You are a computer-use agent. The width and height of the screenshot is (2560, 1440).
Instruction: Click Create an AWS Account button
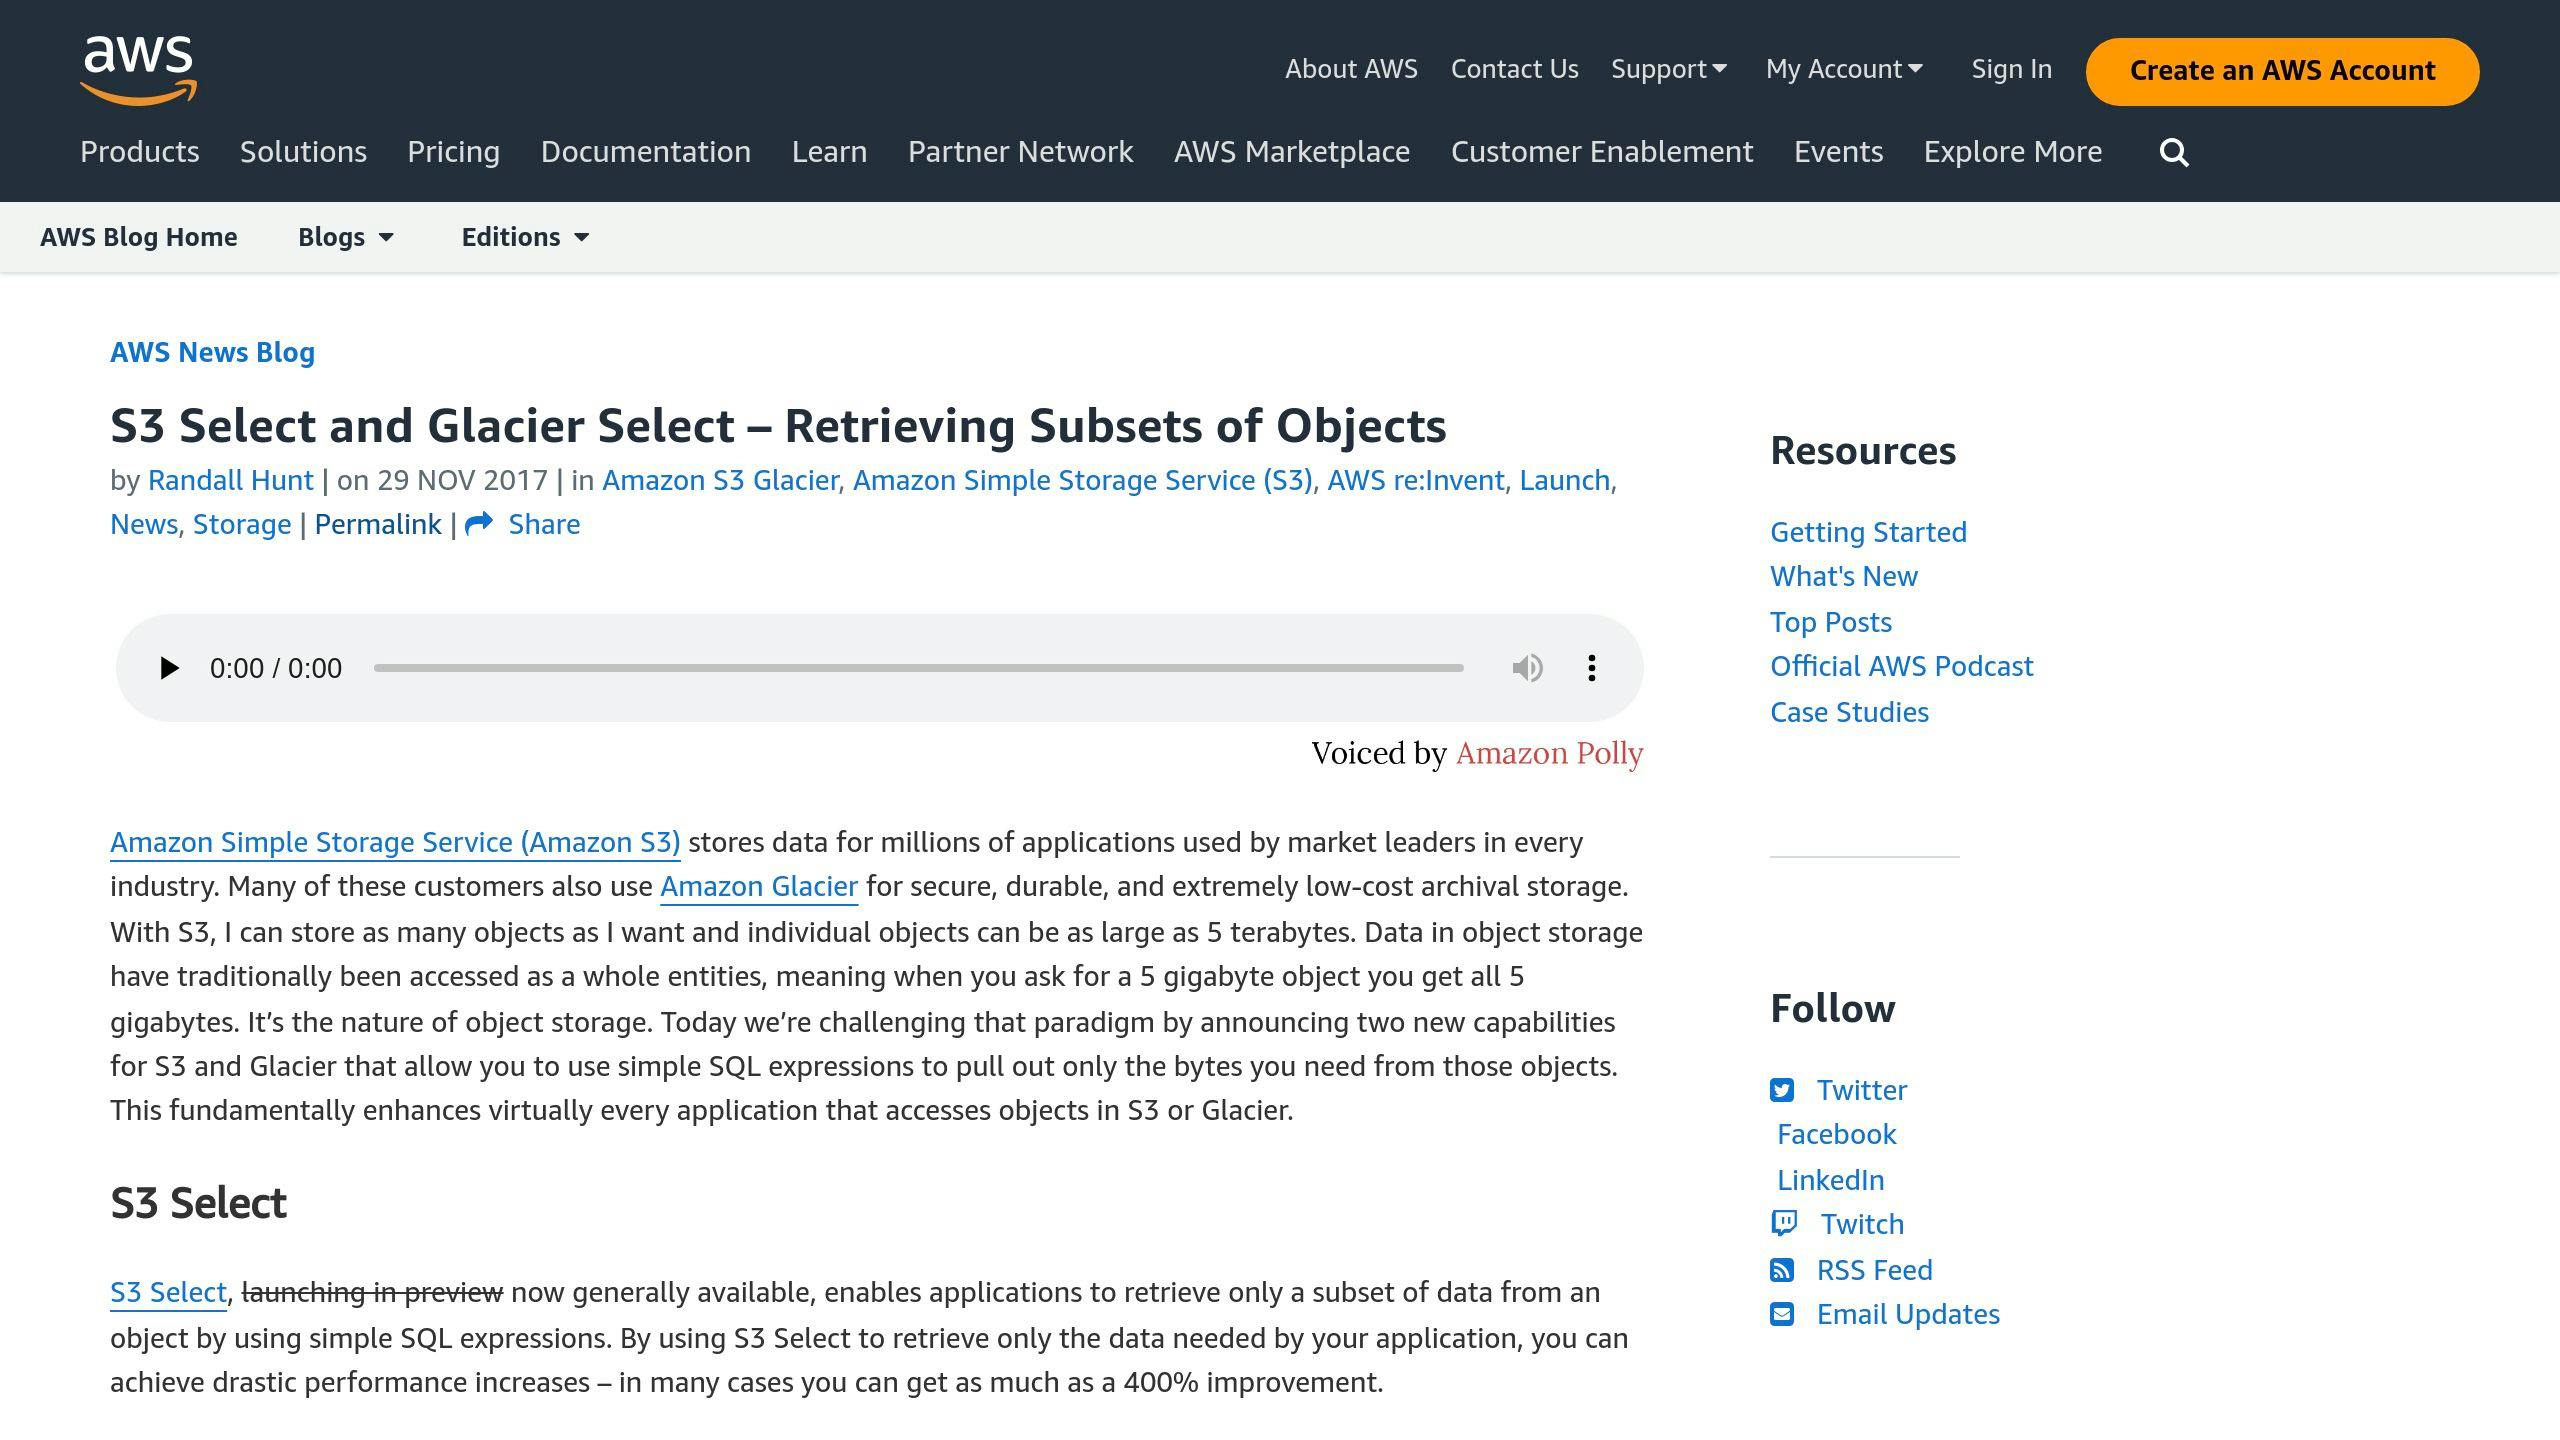click(x=2282, y=71)
